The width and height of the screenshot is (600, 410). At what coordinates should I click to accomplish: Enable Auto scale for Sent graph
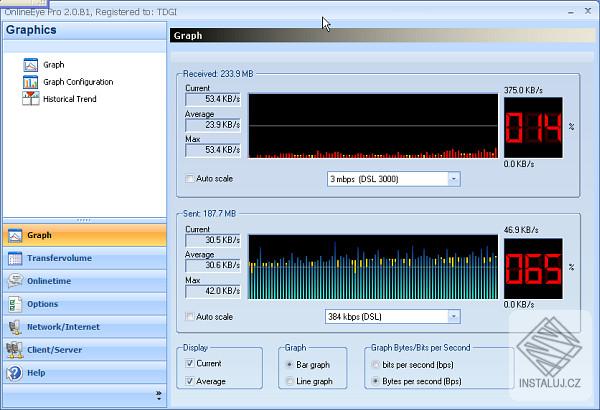(x=191, y=317)
